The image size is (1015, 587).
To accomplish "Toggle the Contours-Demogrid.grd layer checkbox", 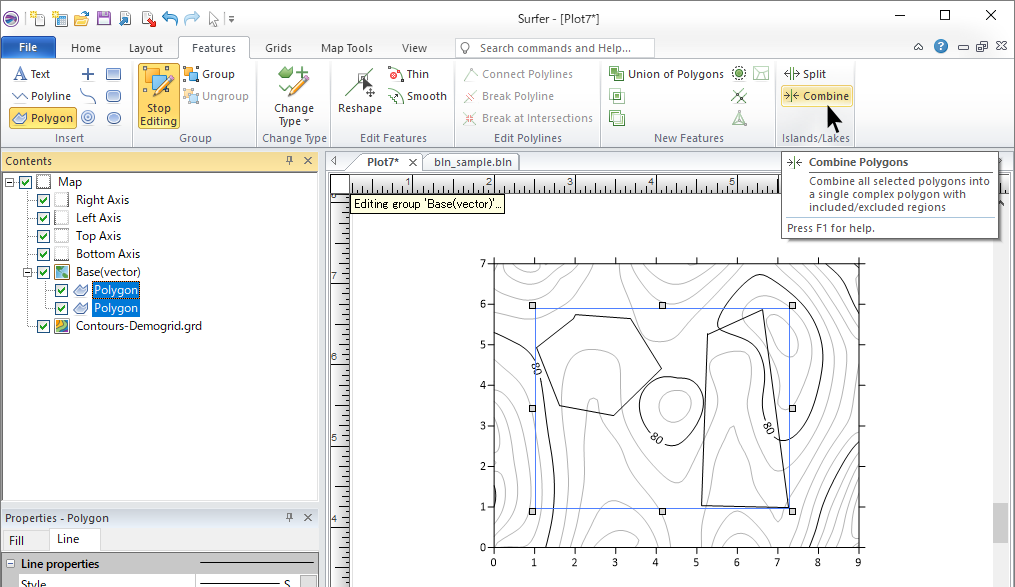I will coord(43,326).
